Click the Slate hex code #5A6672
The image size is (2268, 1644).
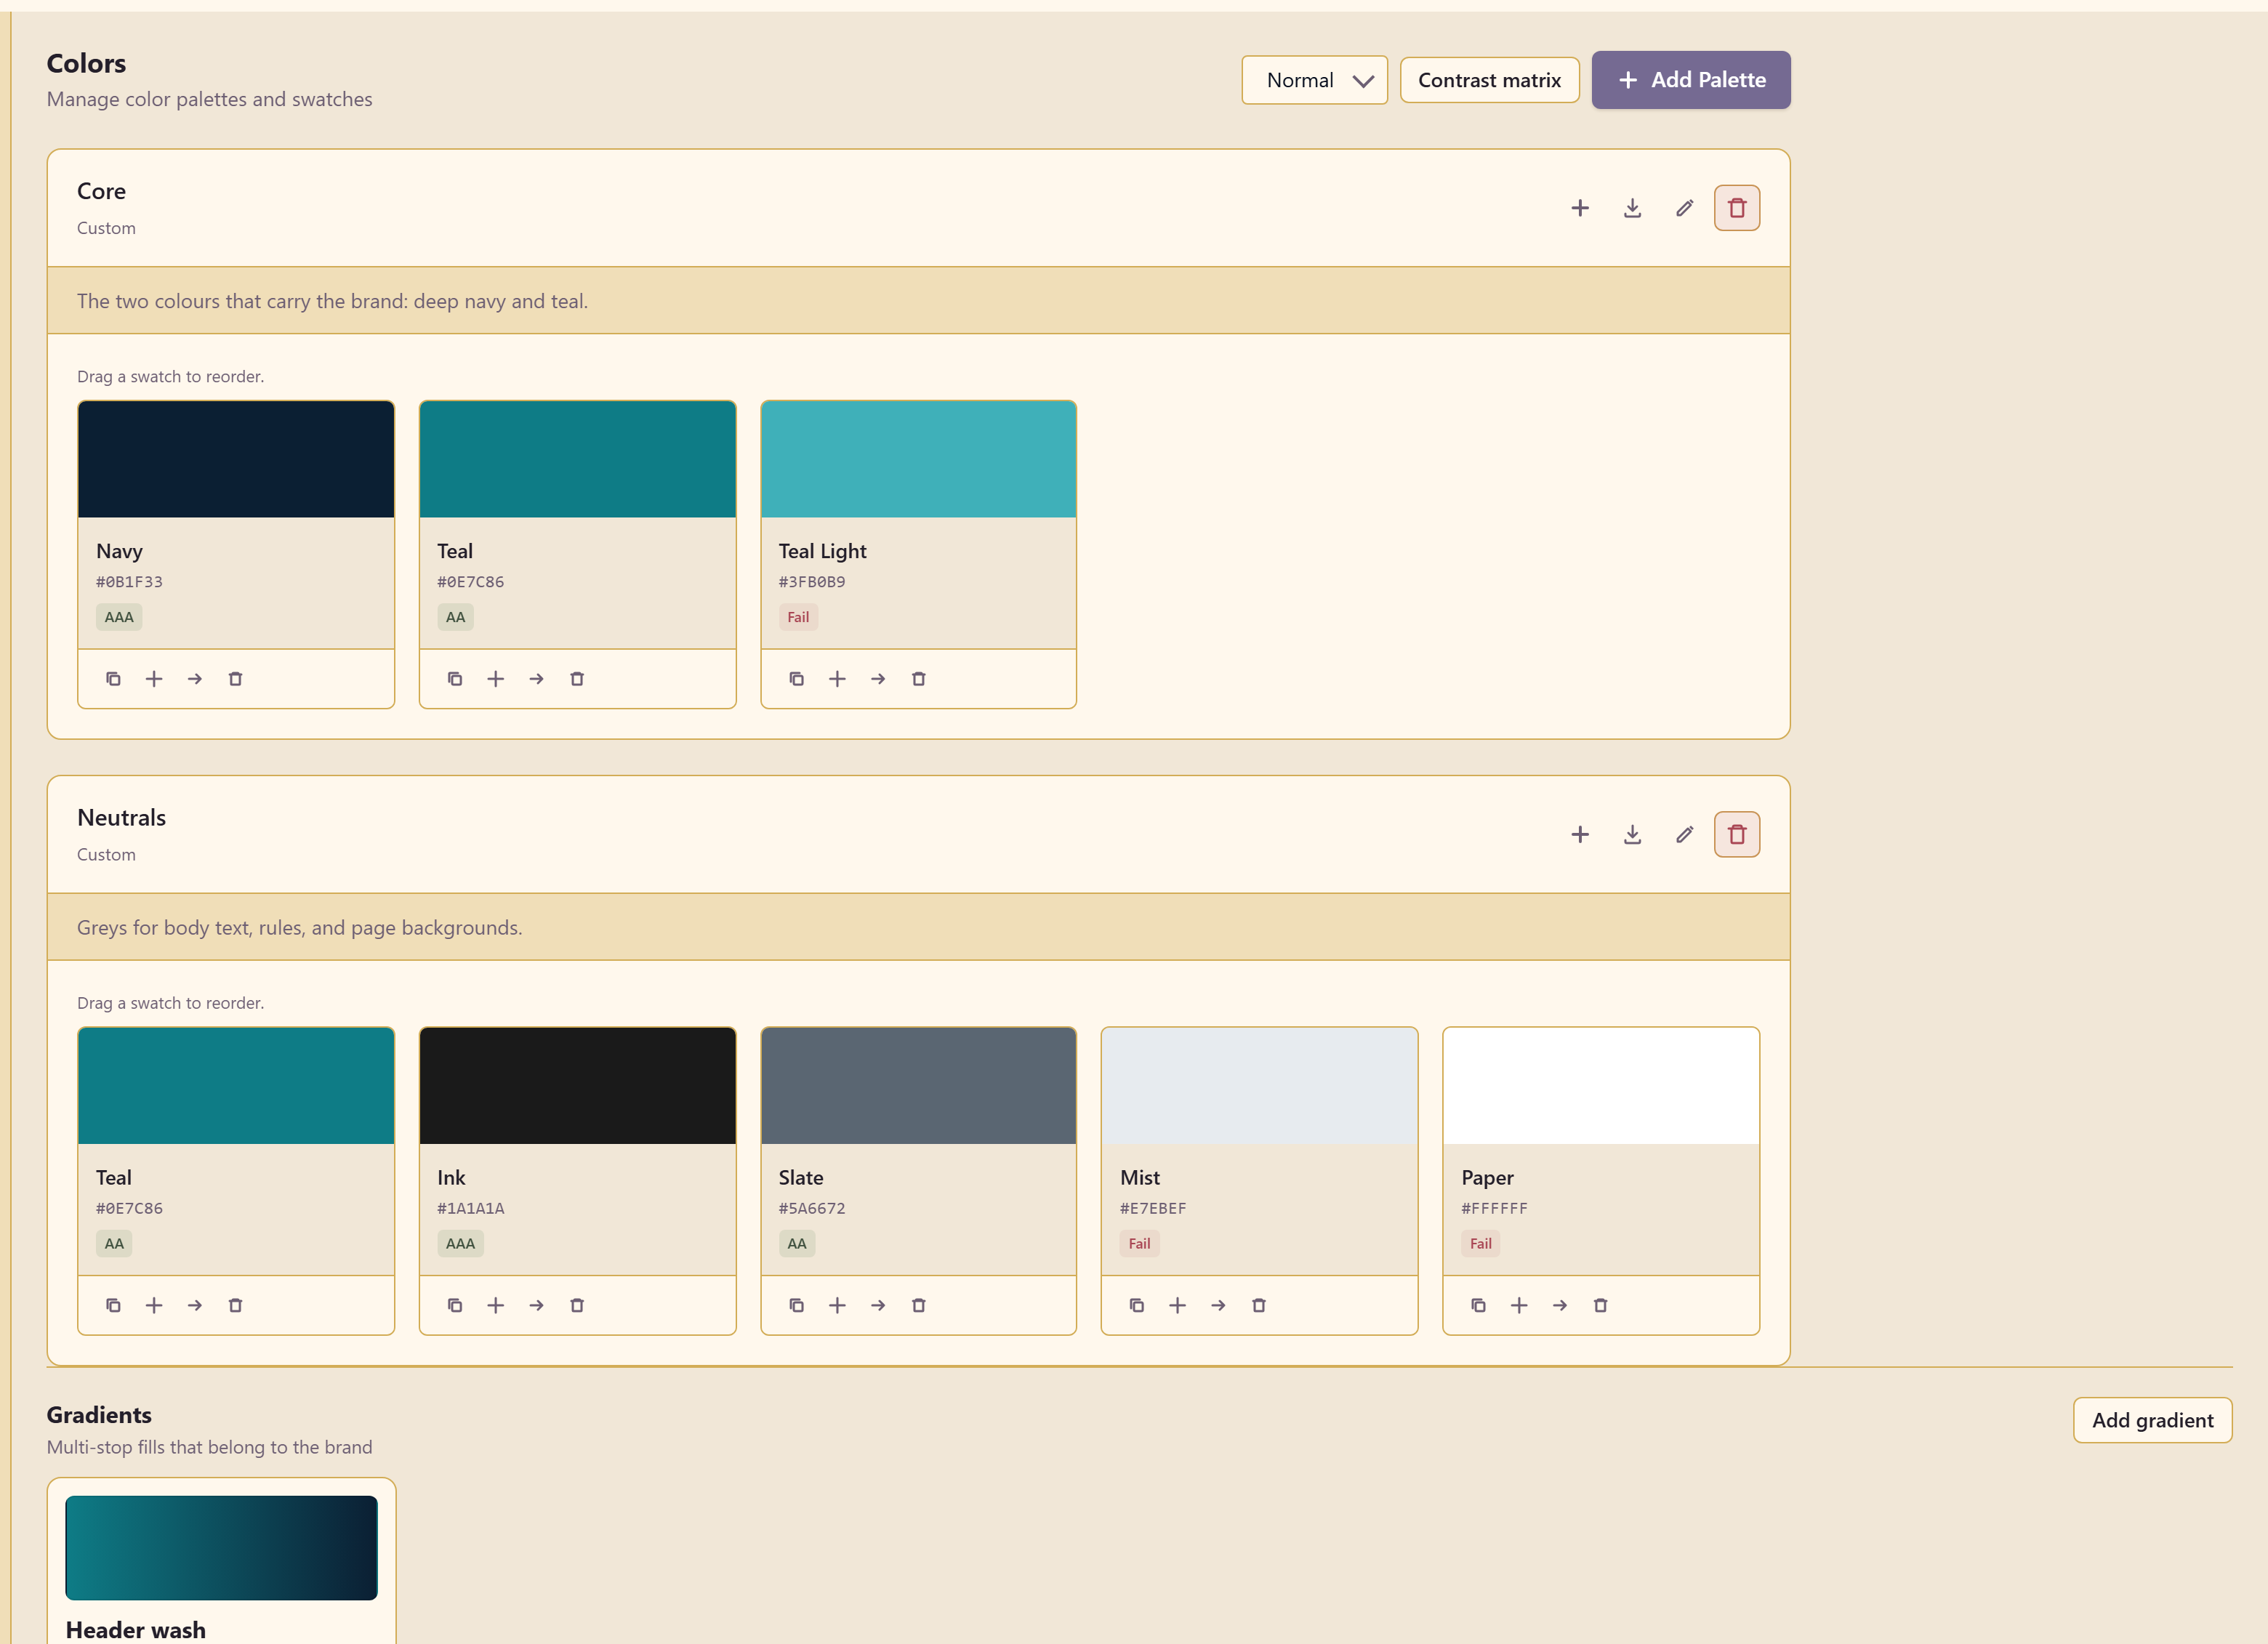tap(812, 1208)
